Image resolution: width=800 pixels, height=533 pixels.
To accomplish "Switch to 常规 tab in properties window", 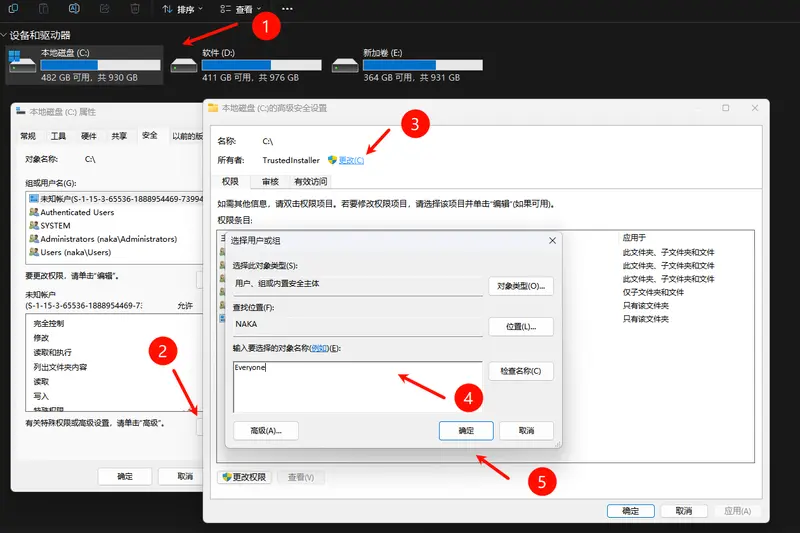I will (28, 136).
